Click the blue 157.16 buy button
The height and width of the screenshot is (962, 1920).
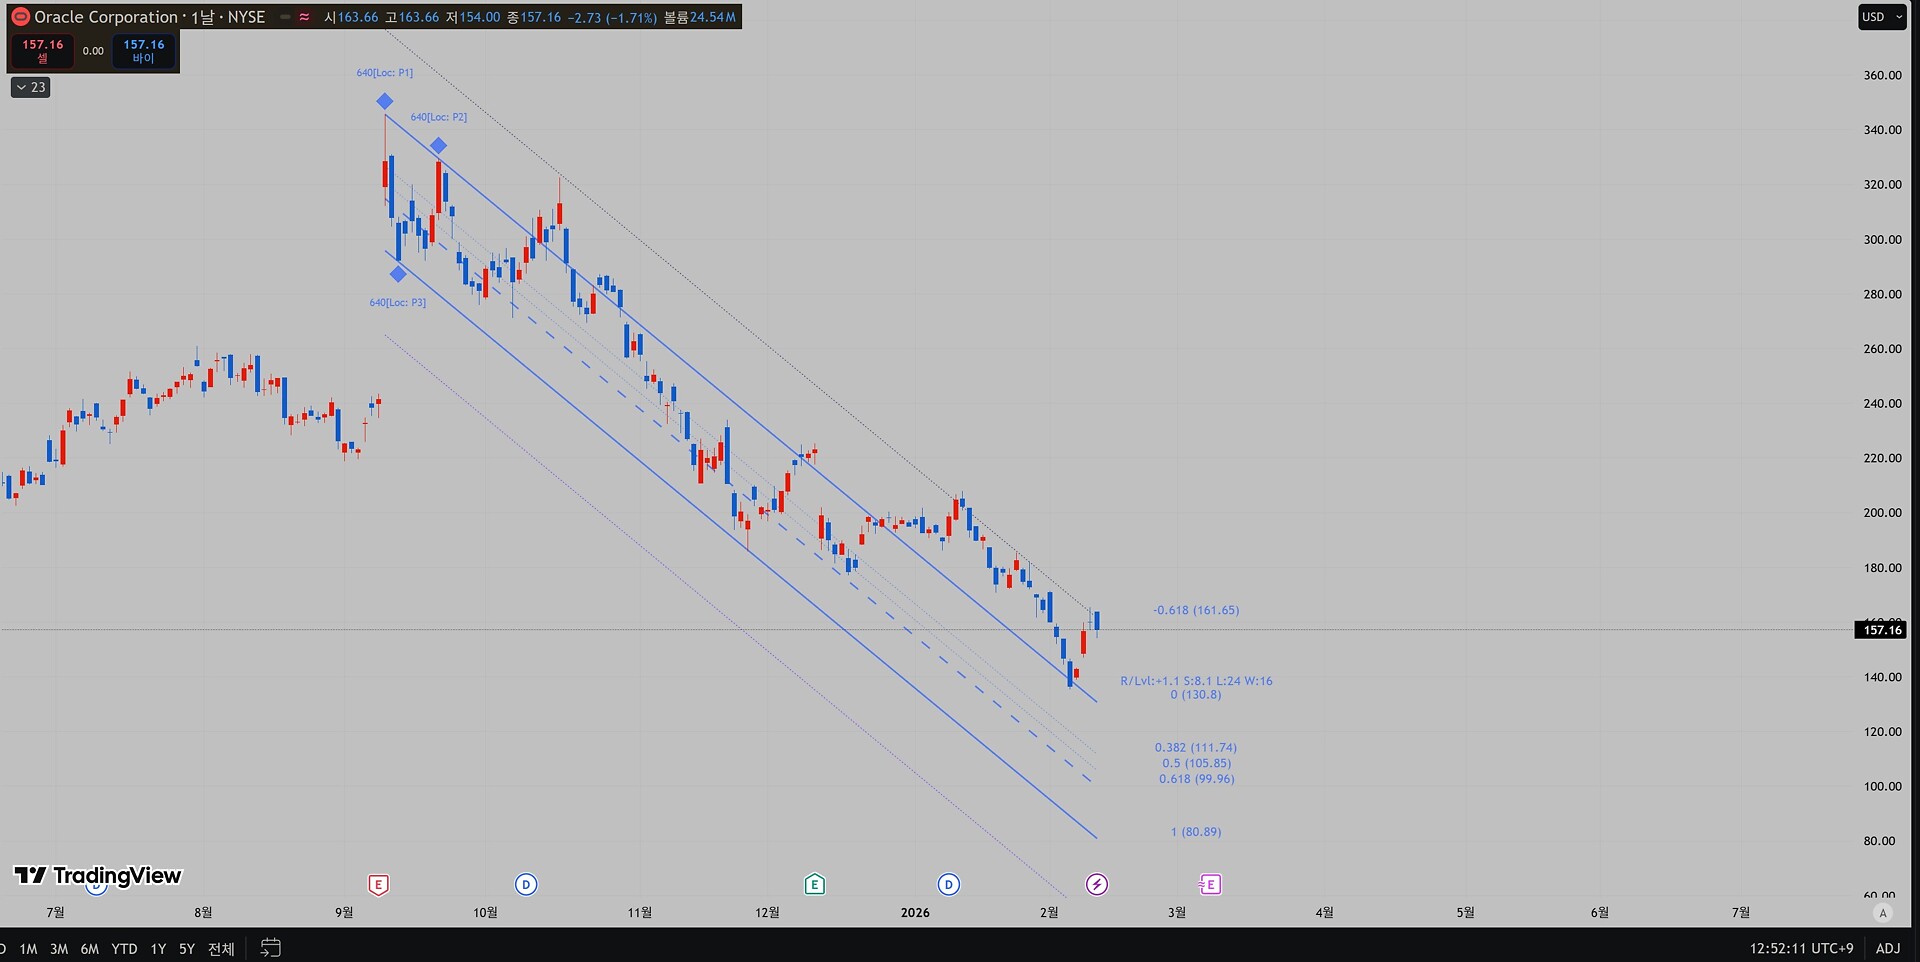point(143,51)
